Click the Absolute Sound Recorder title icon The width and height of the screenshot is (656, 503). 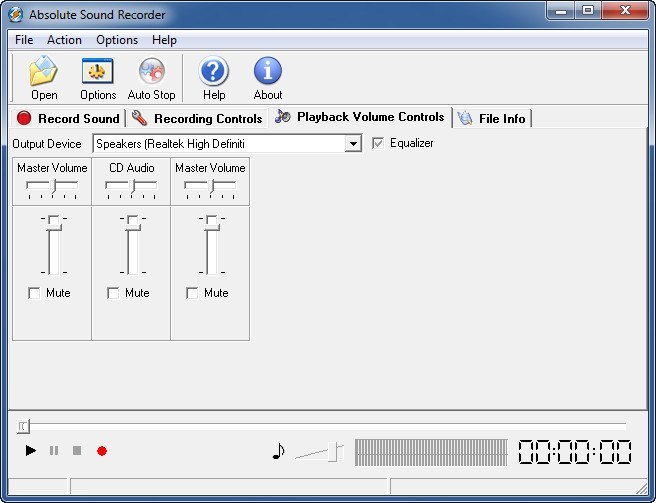click(x=15, y=14)
